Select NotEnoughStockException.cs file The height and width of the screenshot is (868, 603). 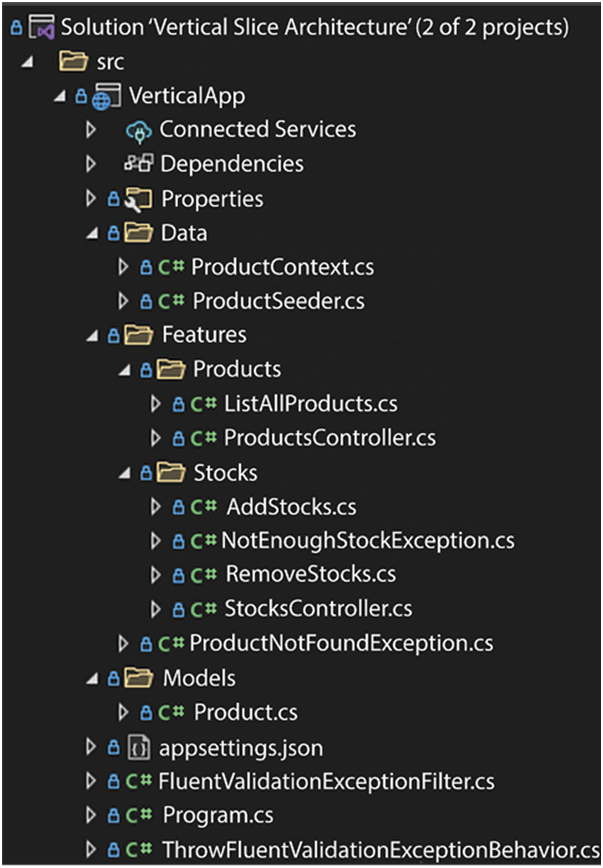tap(368, 541)
